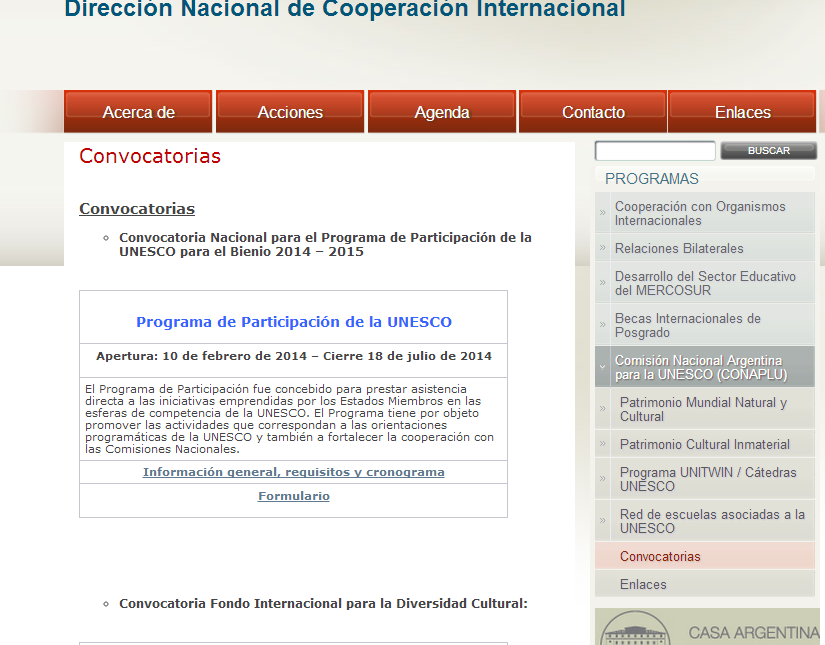Click the Casa Argentina banner image
The width and height of the screenshot is (825, 645).
pyautogui.click(x=706, y=628)
